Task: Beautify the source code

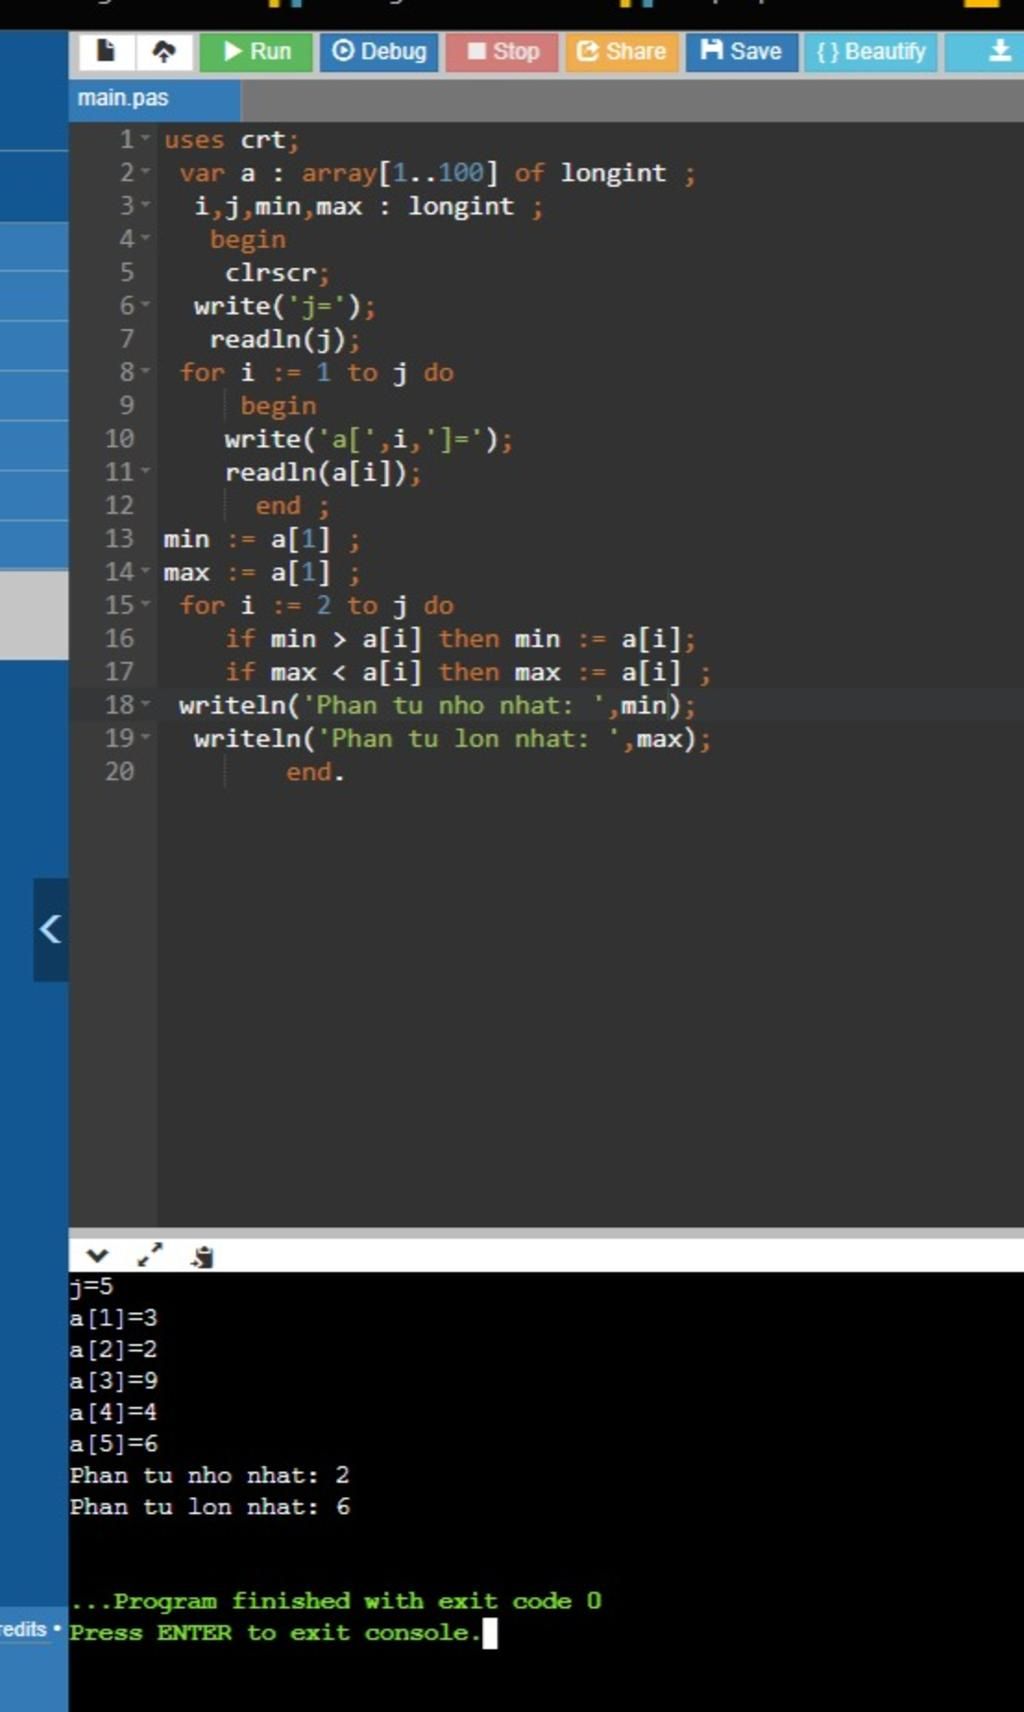Action: click(x=871, y=51)
